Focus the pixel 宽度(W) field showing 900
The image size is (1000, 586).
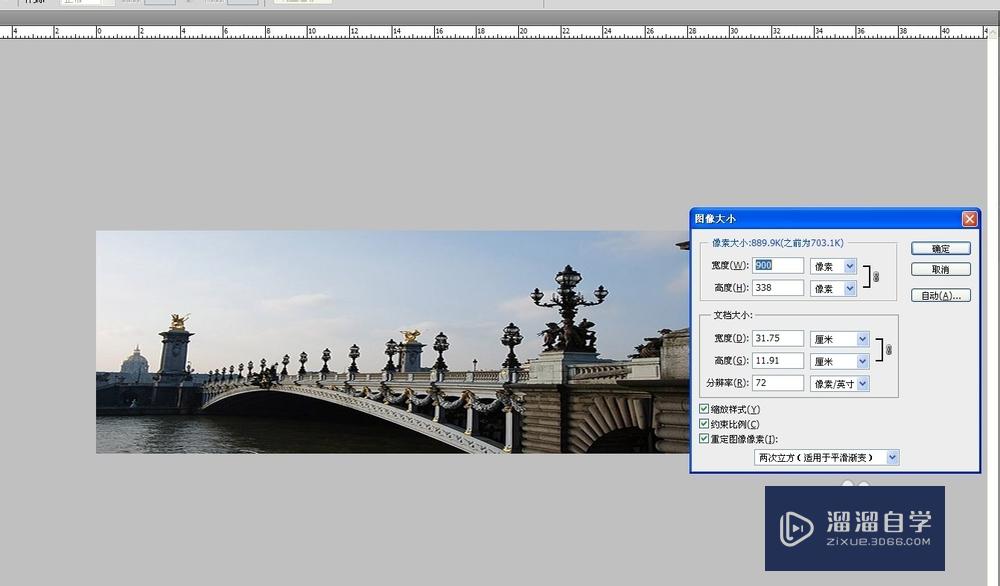(x=777, y=265)
